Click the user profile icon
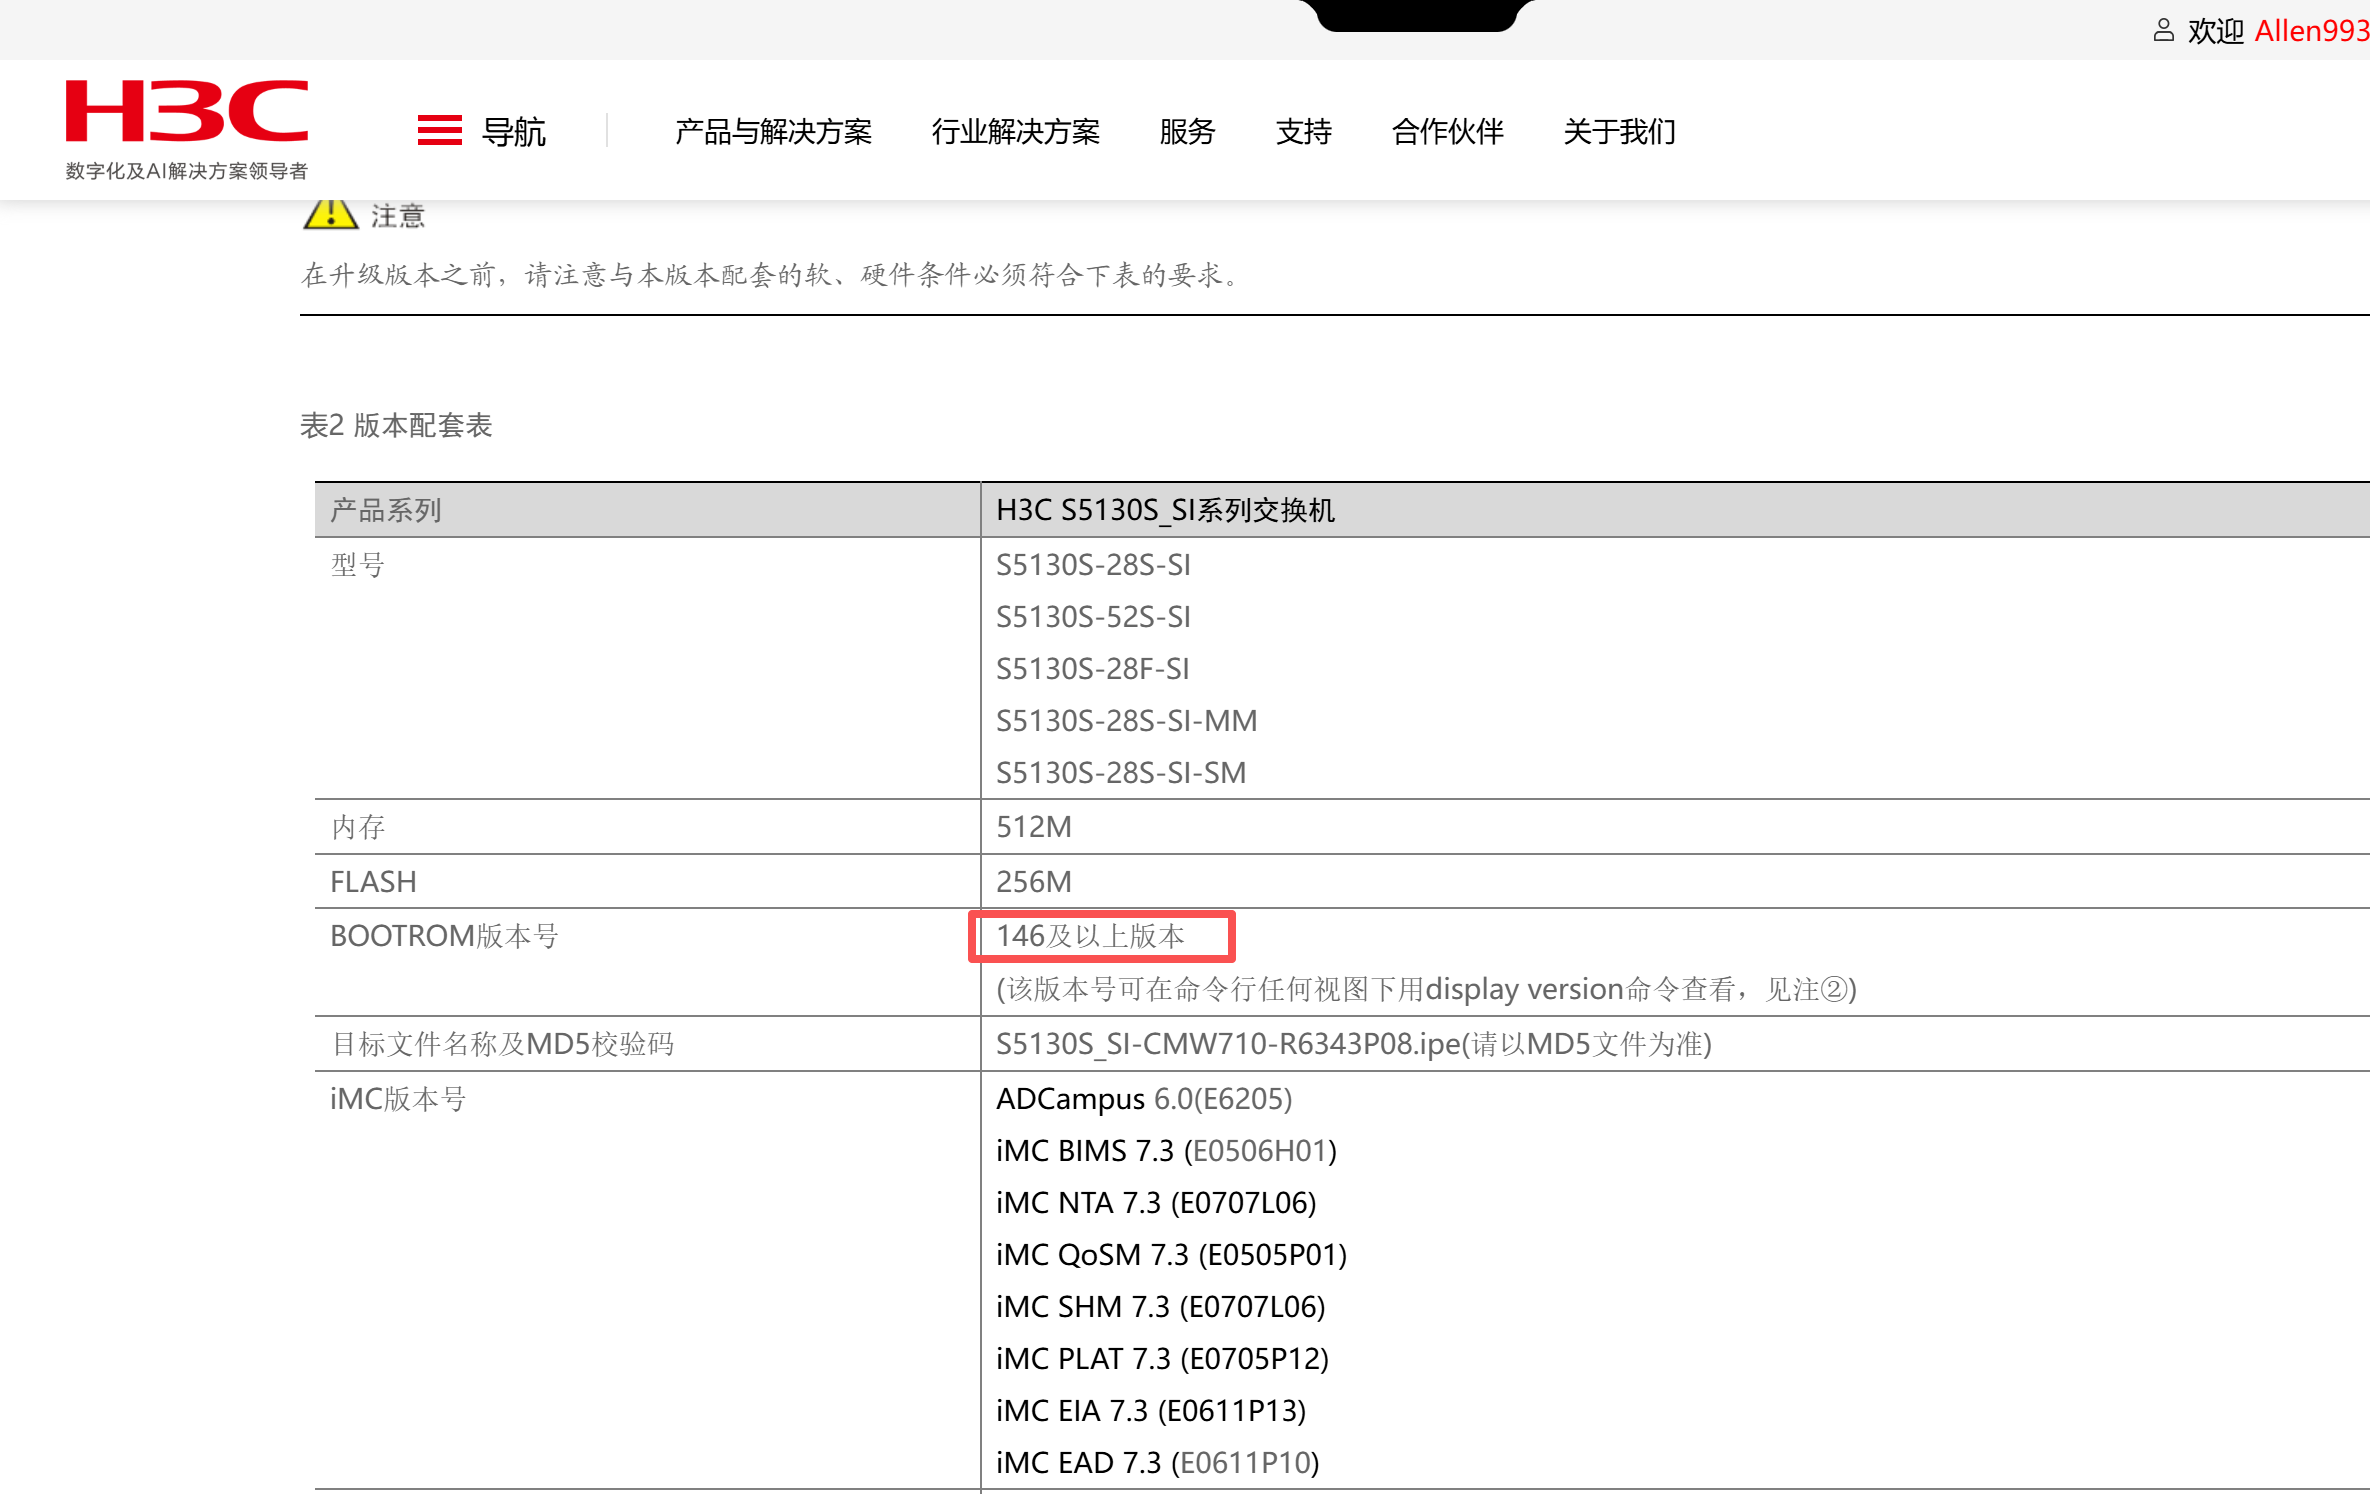The height and width of the screenshot is (1494, 2370). (2163, 31)
